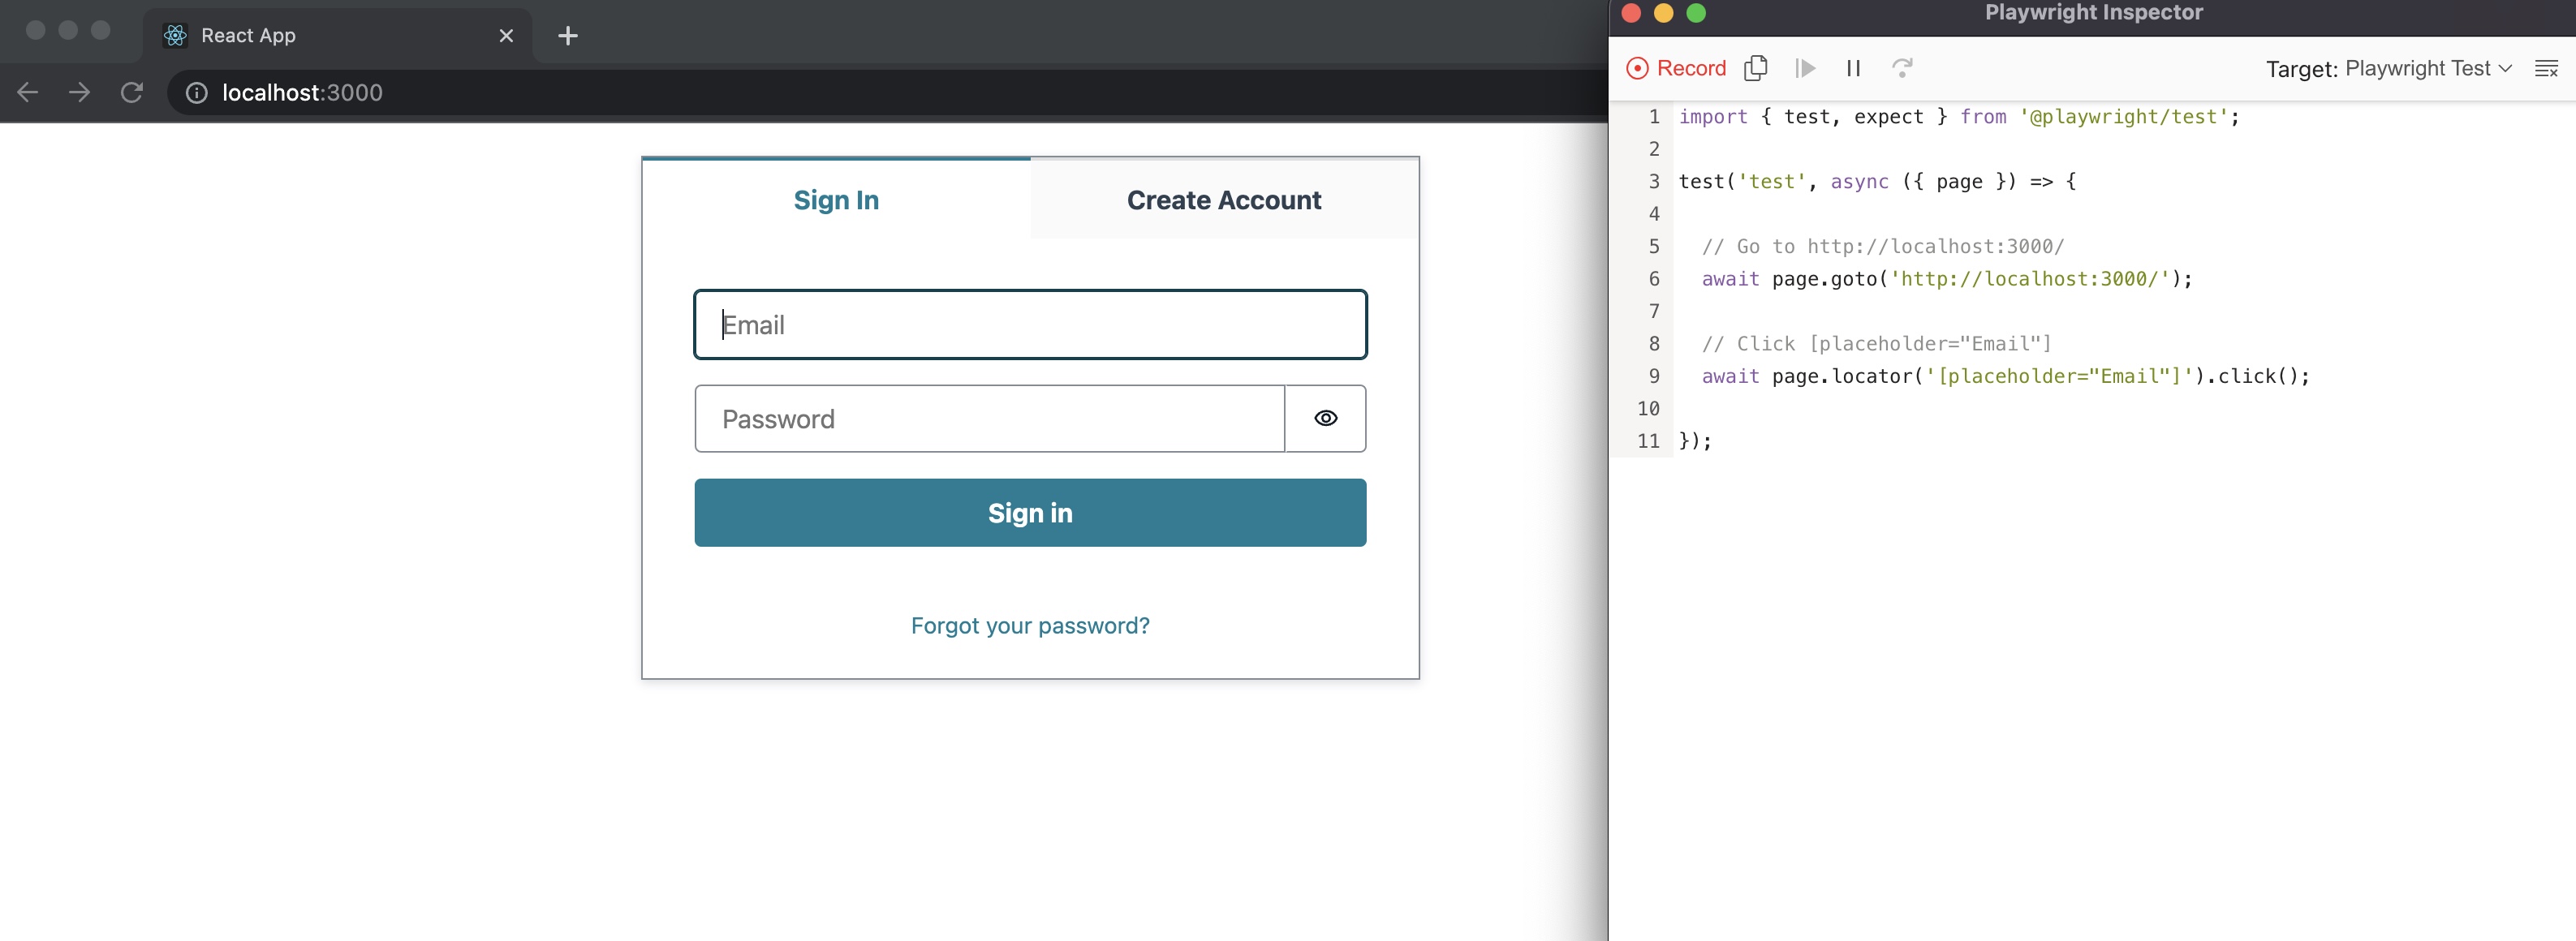Reload the localhost:3000 page
The width and height of the screenshot is (2576, 941).
[132, 92]
